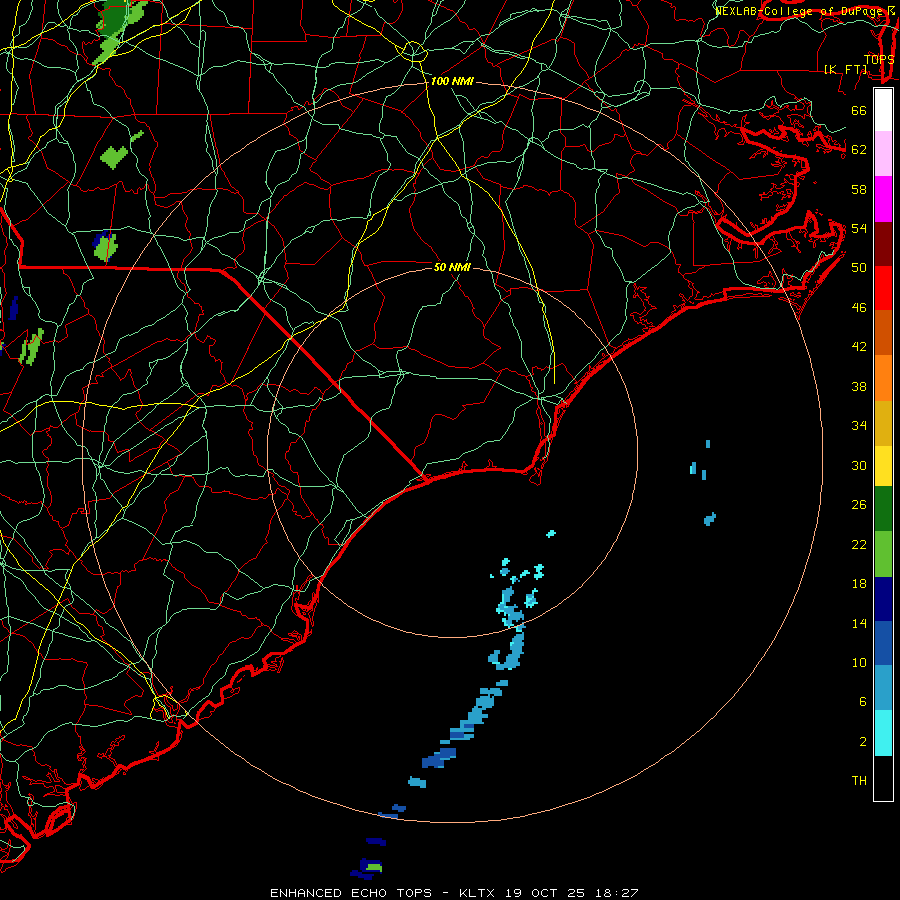Click the 26 legend value

point(859,505)
